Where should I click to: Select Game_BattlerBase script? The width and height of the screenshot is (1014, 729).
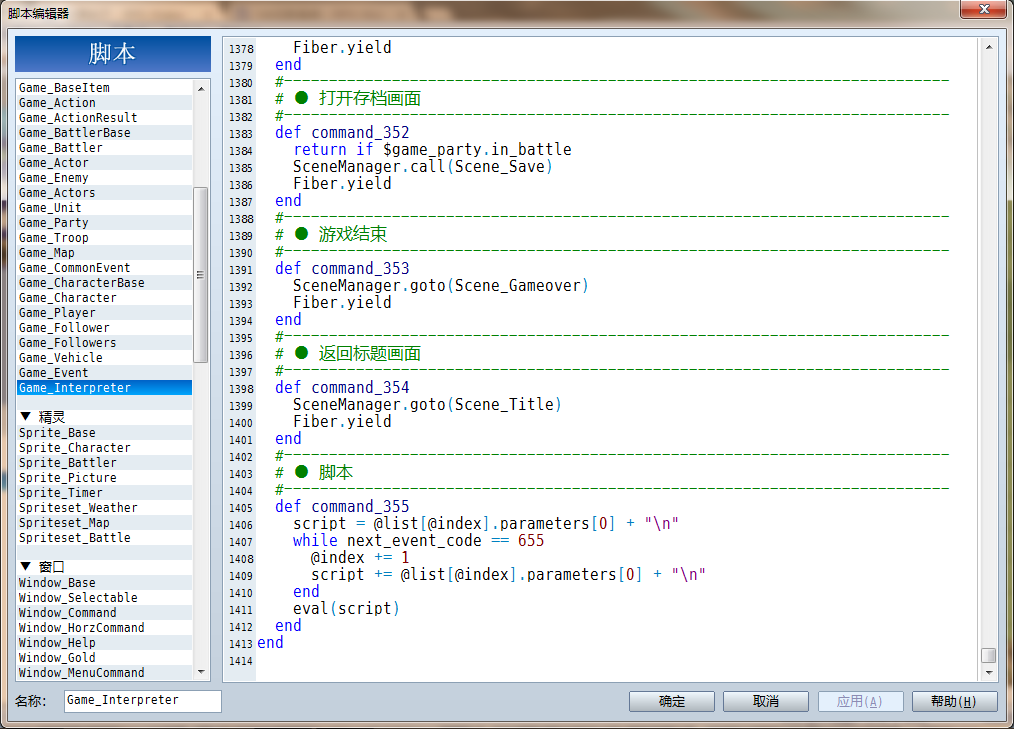pos(104,133)
